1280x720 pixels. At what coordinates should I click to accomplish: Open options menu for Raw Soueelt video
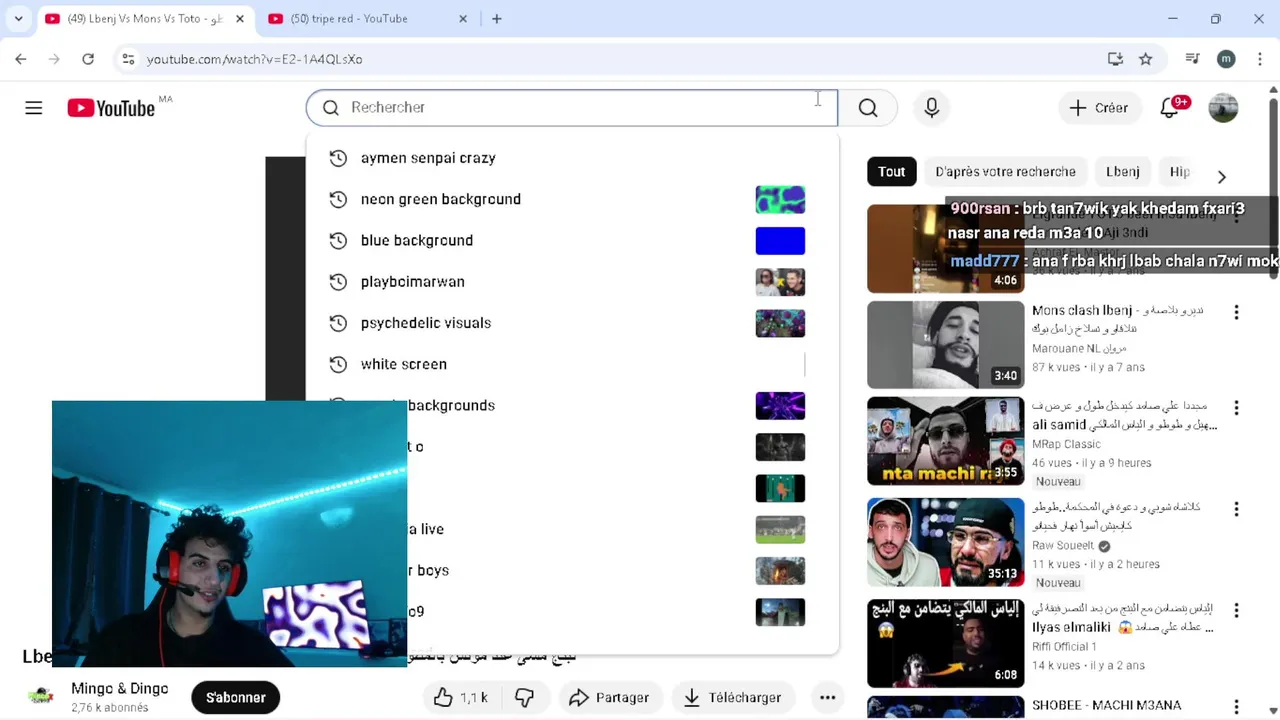[x=1236, y=509]
